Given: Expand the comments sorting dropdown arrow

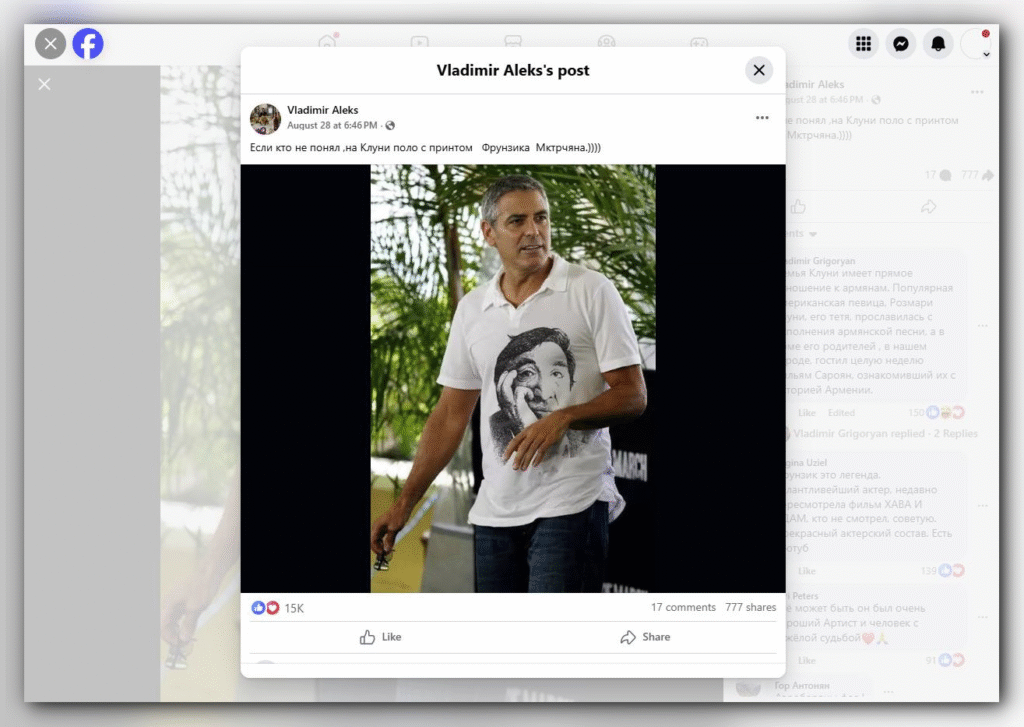Looking at the screenshot, I should point(812,234).
